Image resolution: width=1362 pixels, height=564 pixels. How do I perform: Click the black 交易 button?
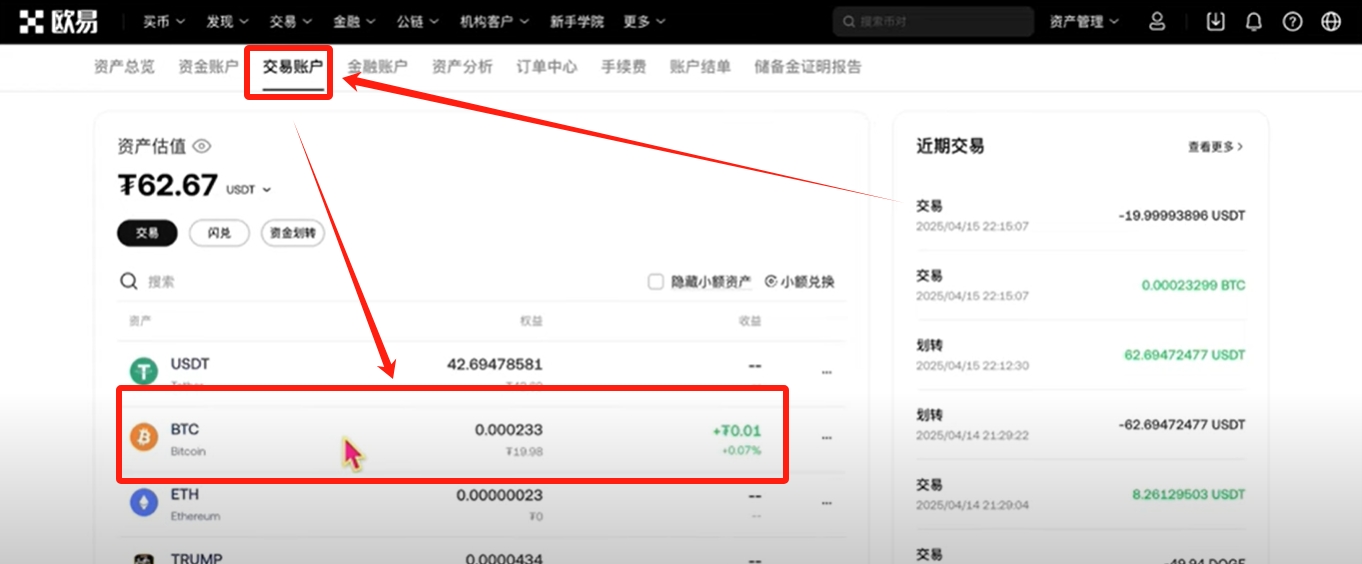coord(147,233)
